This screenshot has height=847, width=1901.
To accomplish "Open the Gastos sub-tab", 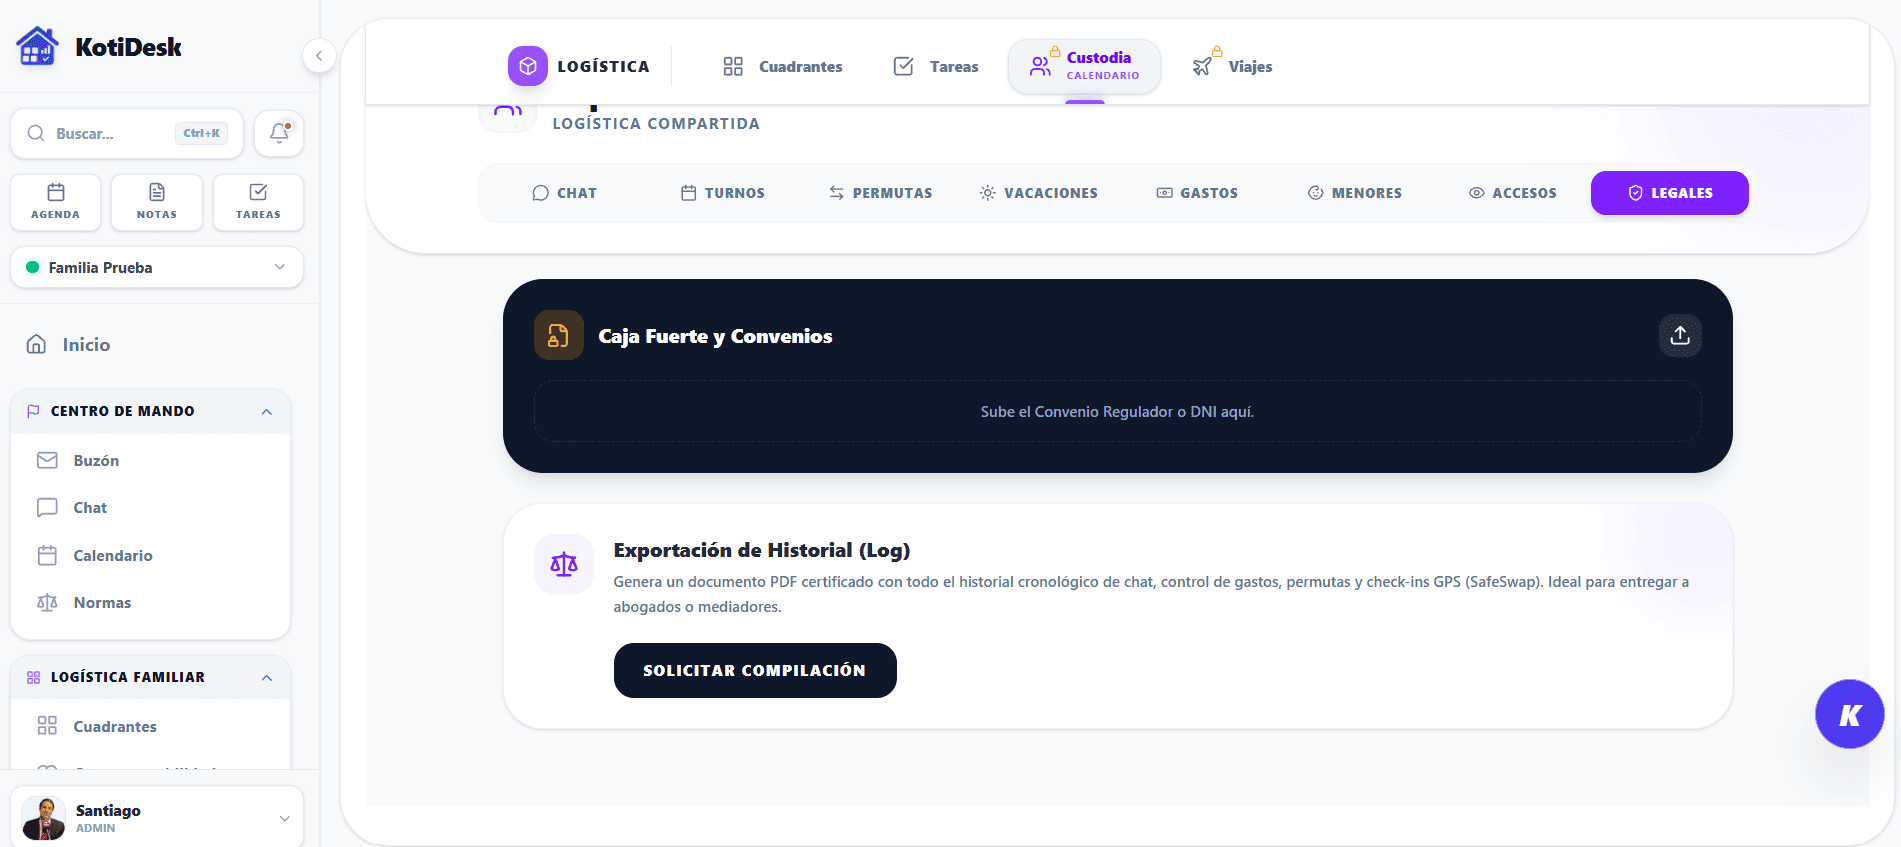I will 1197,193.
